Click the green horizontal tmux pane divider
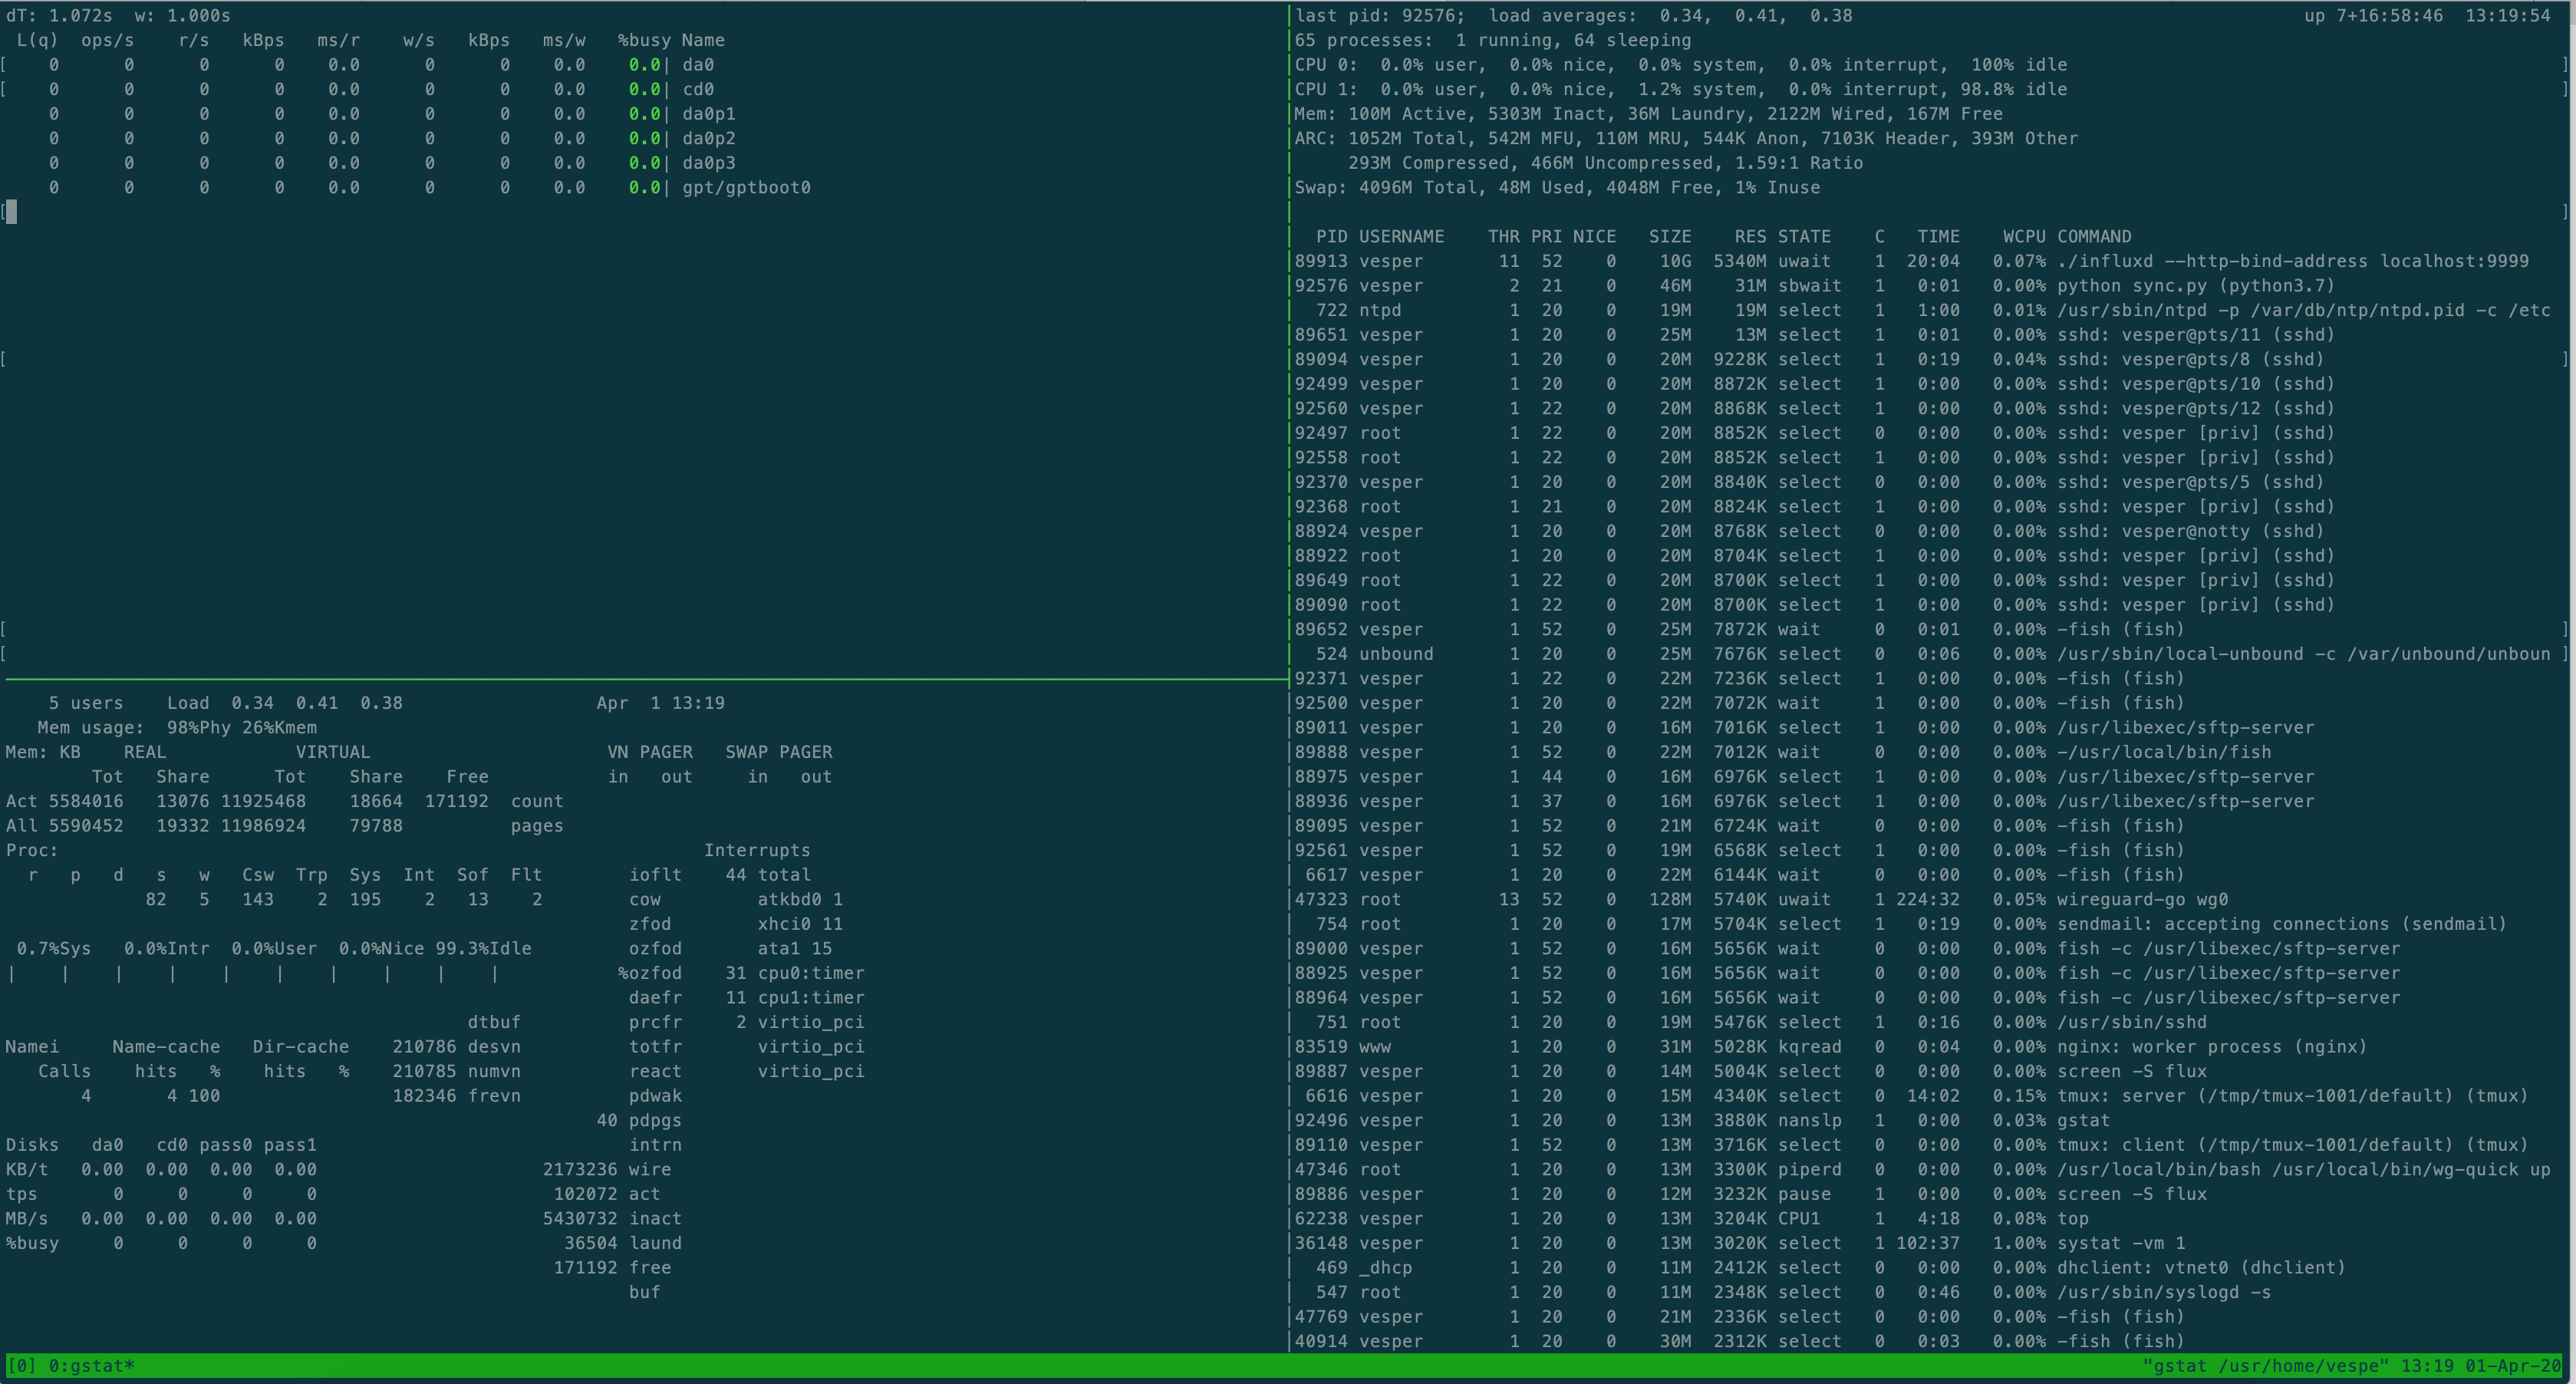 (640, 679)
